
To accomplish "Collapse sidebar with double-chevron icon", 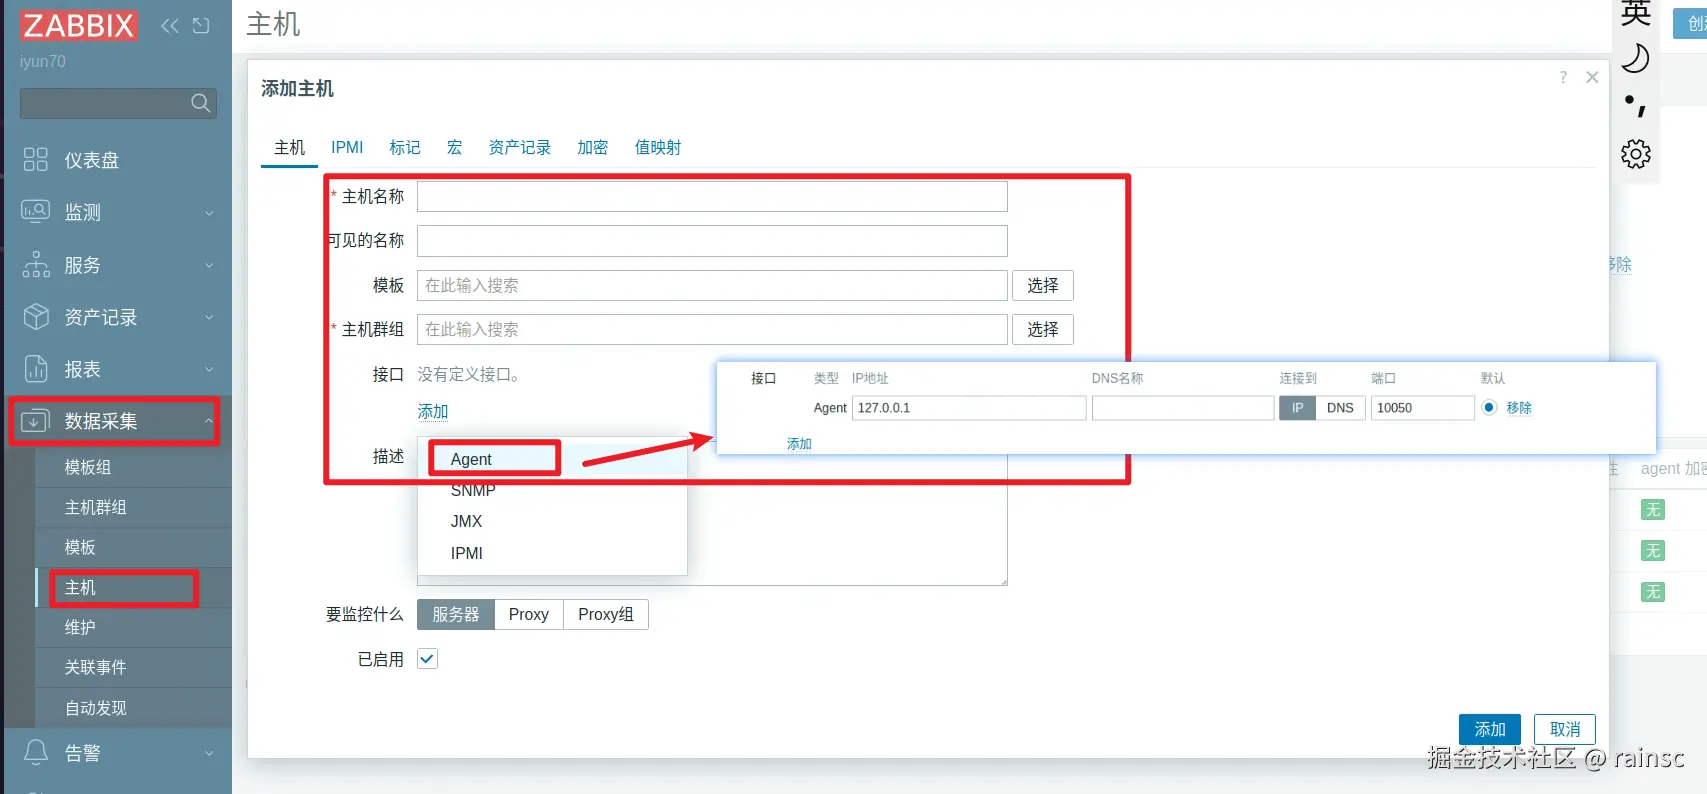I will coord(170,25).
